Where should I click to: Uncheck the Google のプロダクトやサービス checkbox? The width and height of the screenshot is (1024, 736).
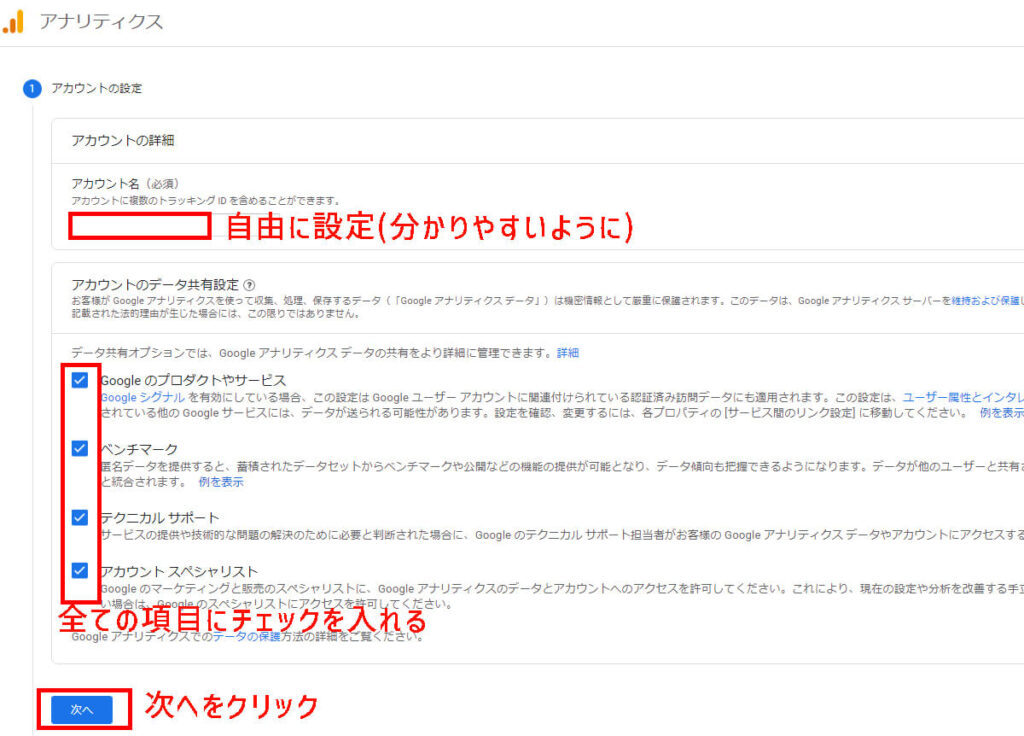click(x=80, y=380)
